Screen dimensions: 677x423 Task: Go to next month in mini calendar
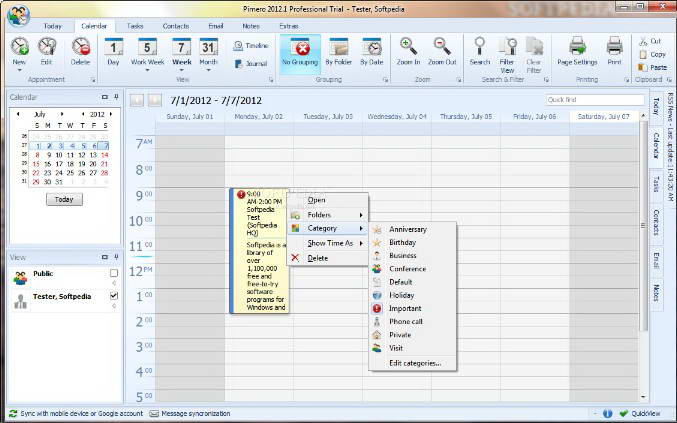[x=62, y=114]
